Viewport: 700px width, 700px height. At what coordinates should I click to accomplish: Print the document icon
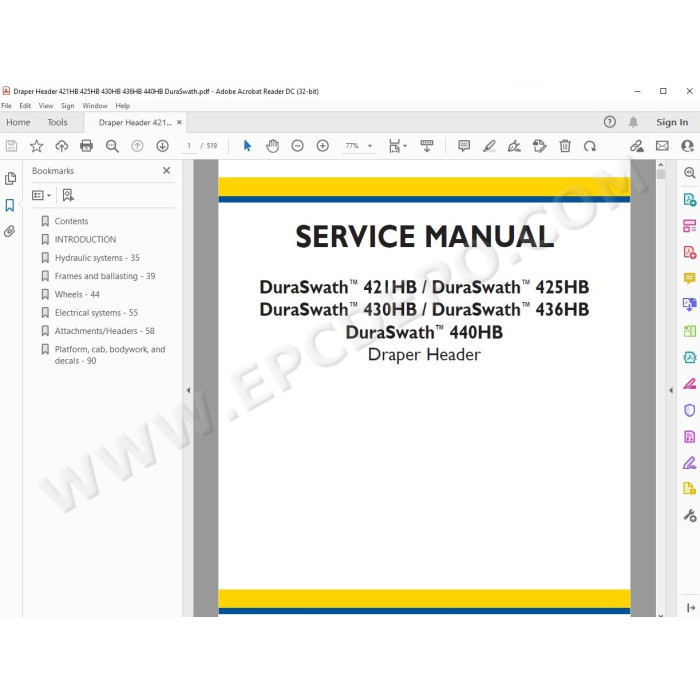[87, 146]
